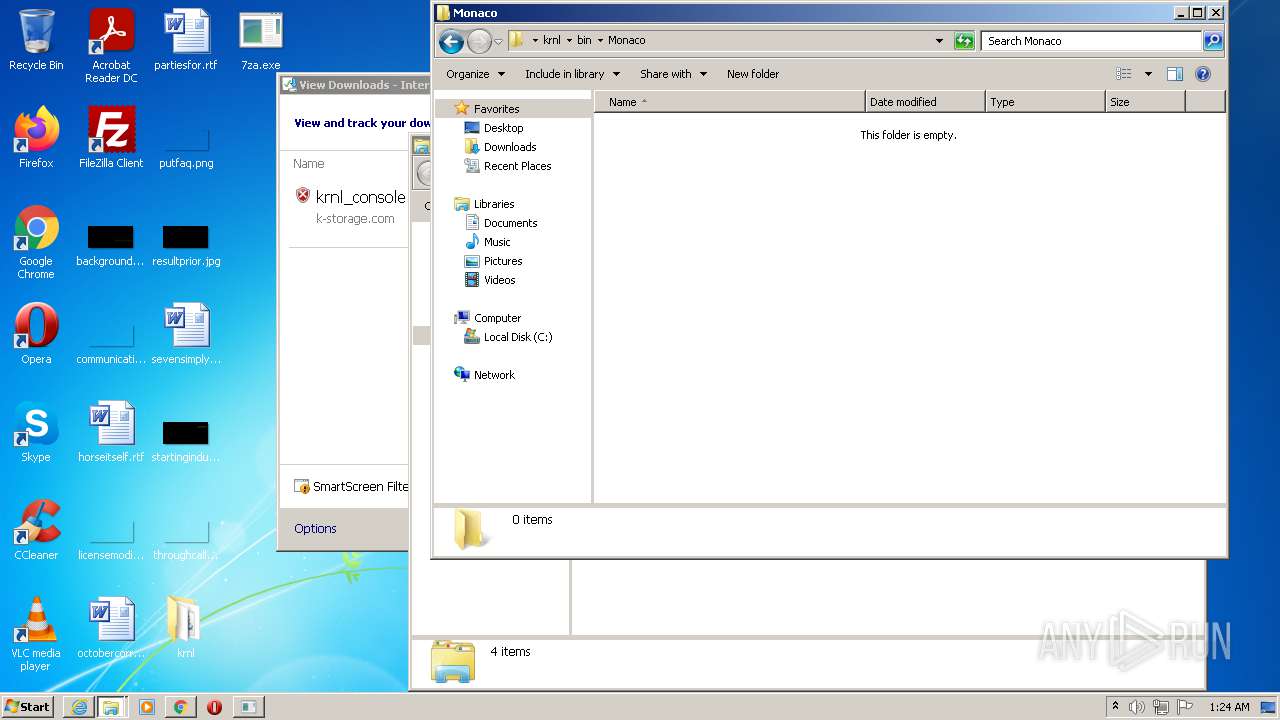The width and height of the screenshot is (1280, 720).
Task: Open Opera browser desktop shortcut
Action: pyautogui.click(x=36, y=334)
